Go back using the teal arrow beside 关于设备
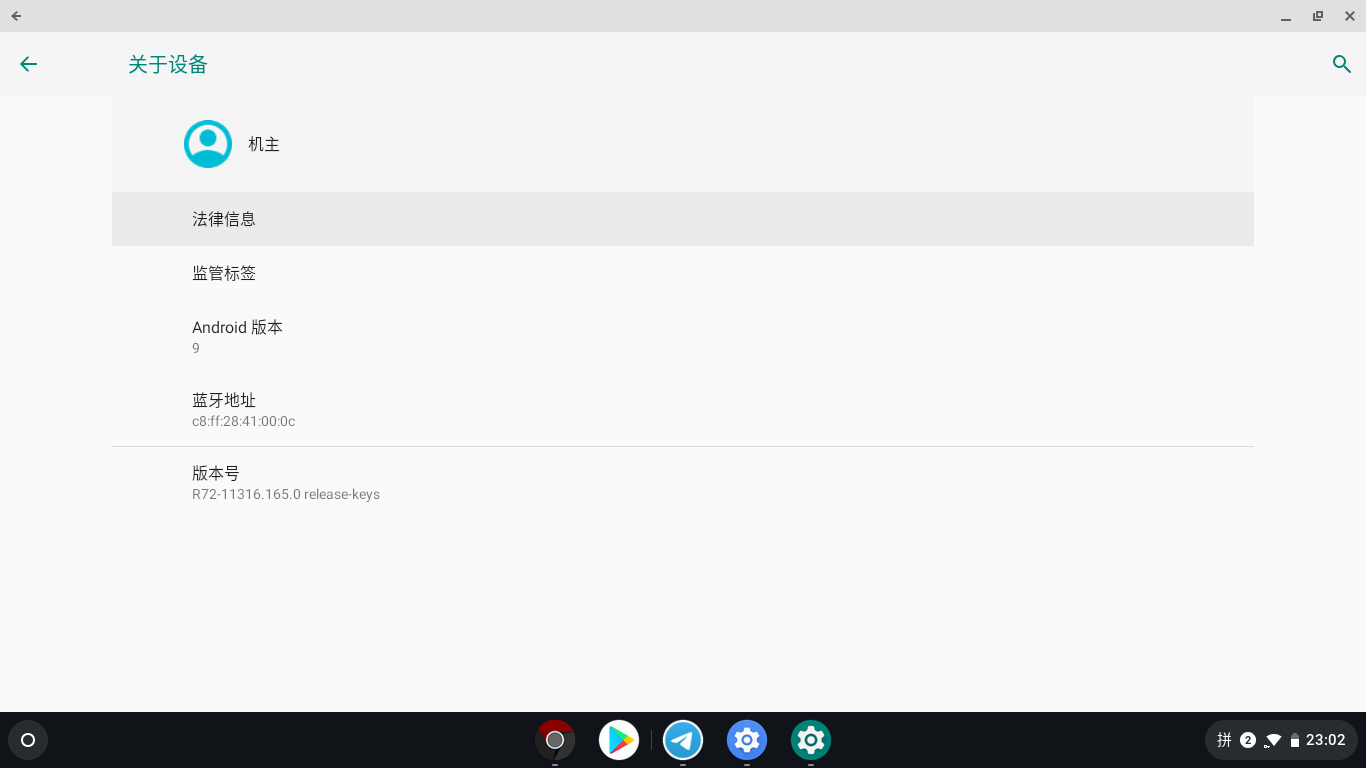 click(28, 64)
